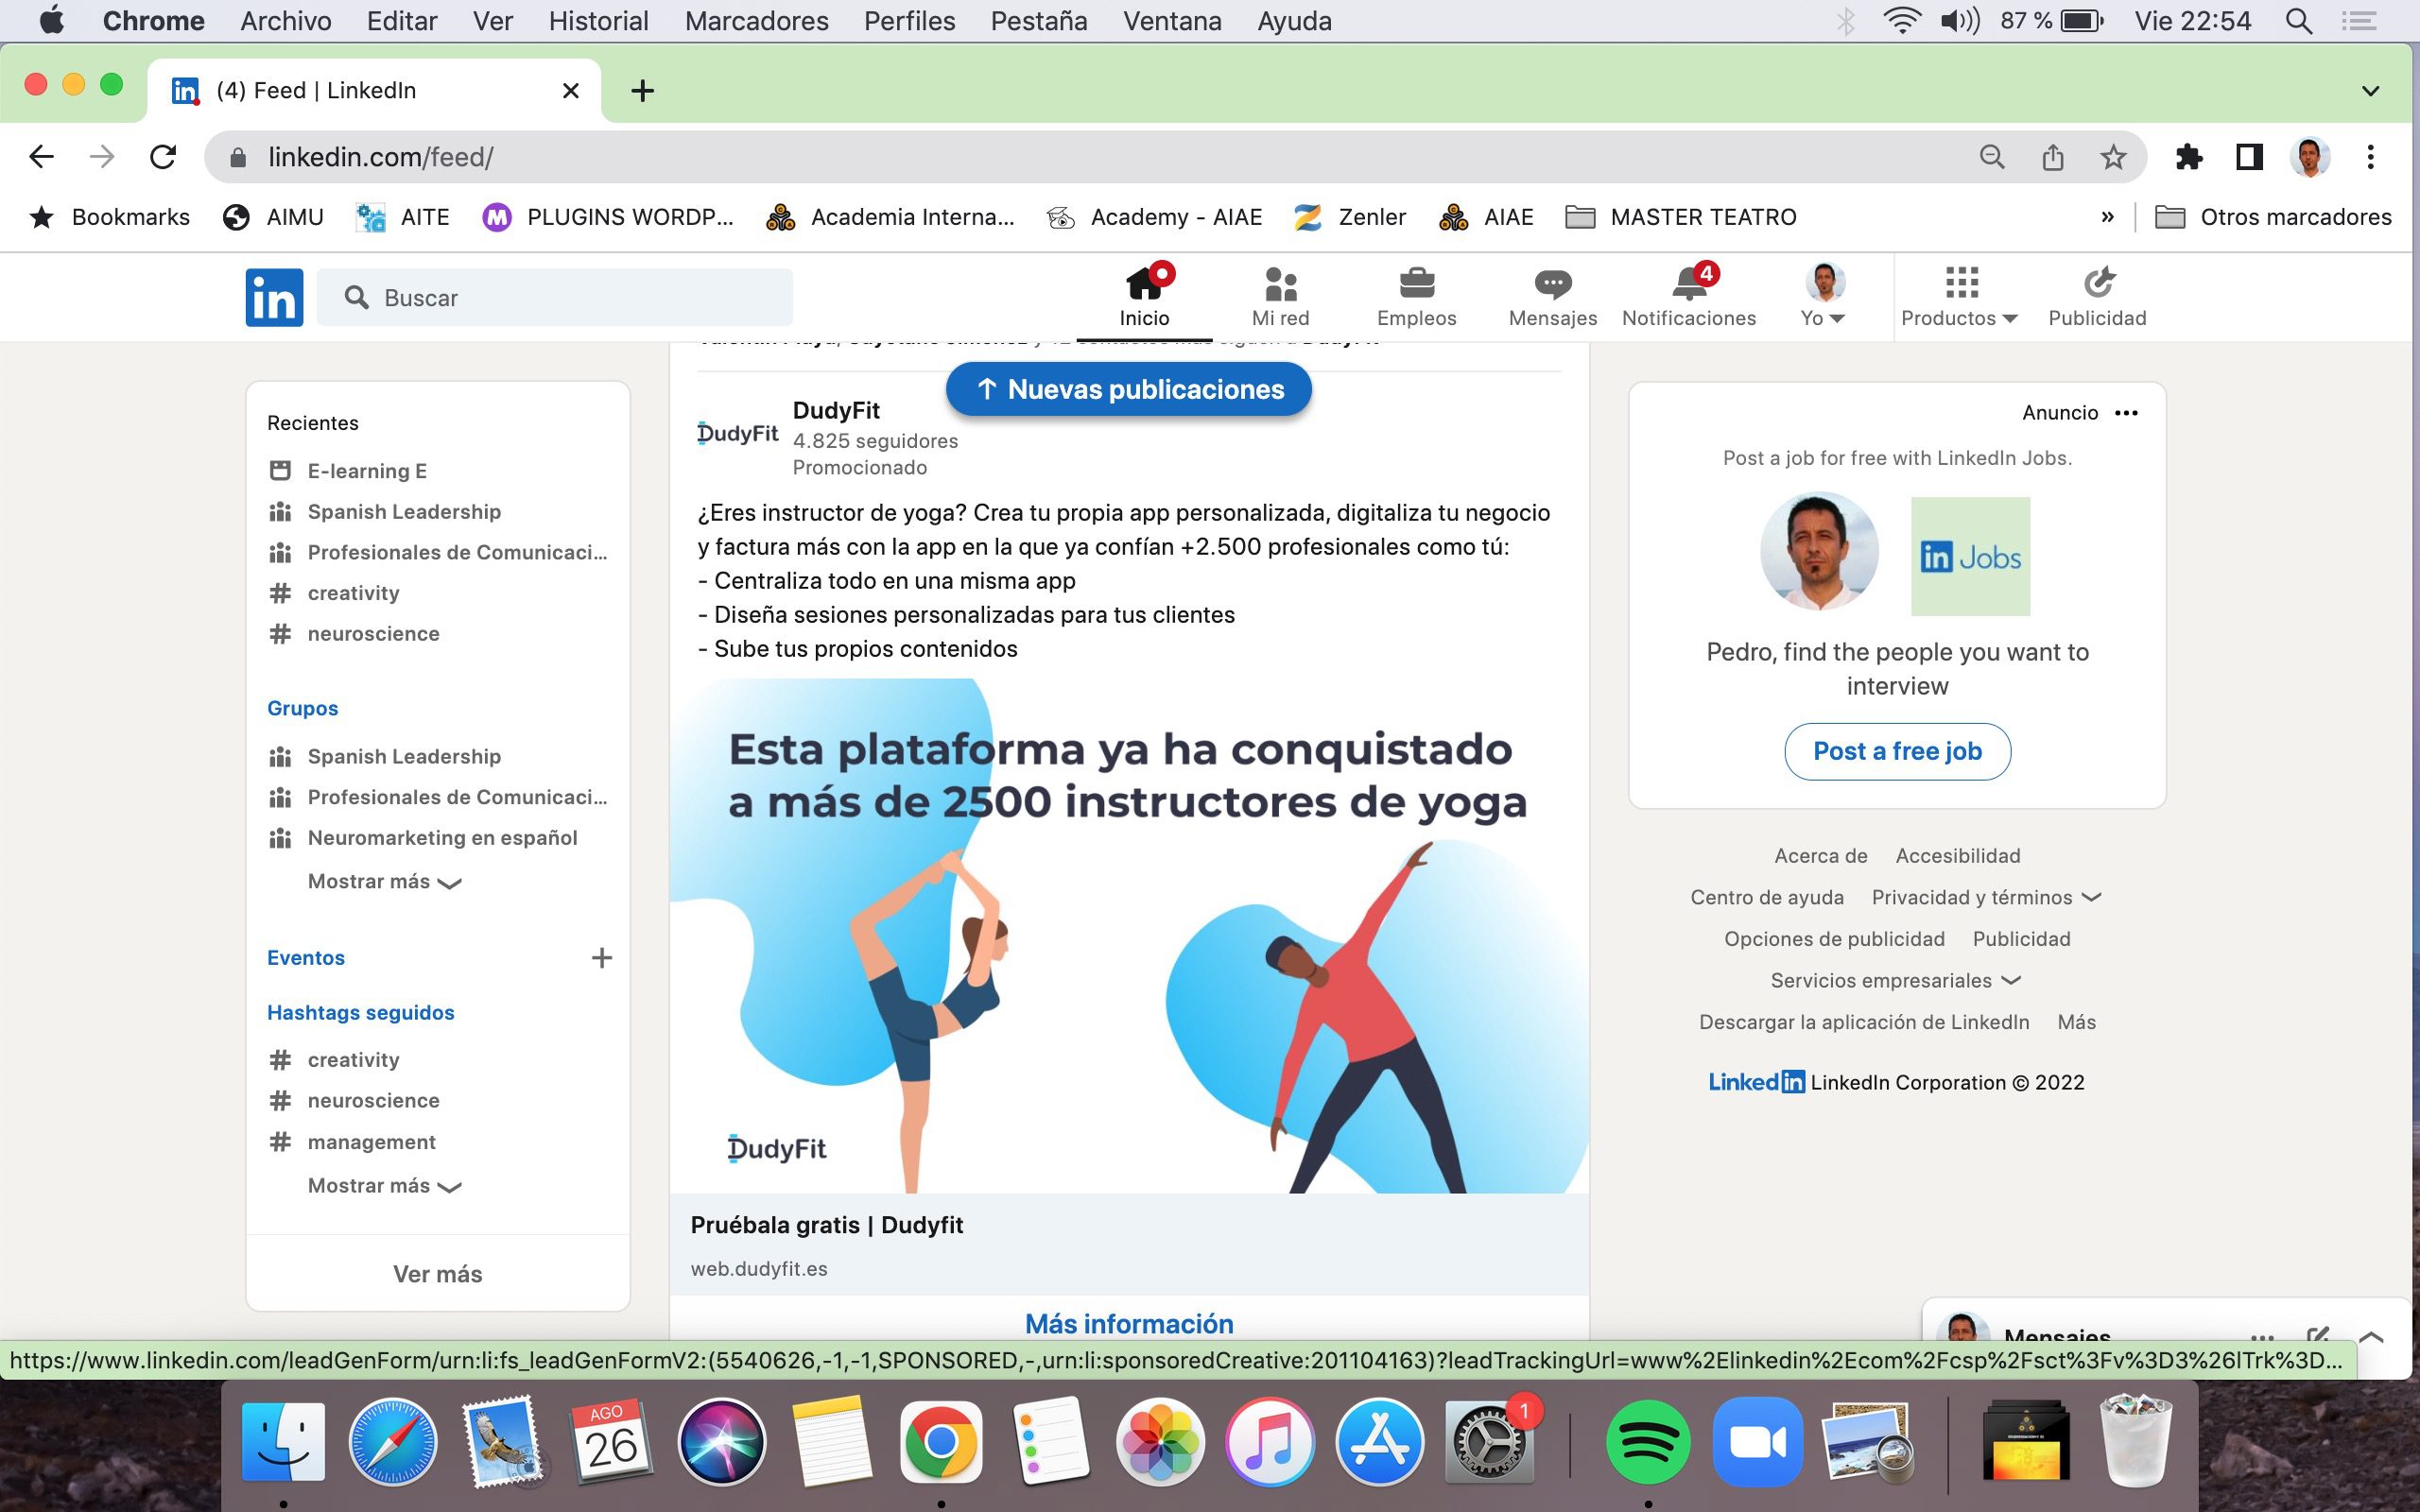The image size is (2420, 1512).
Task: Expand Mostrar más under Hashtags seguidos
Action: (x=384, y=1186)
